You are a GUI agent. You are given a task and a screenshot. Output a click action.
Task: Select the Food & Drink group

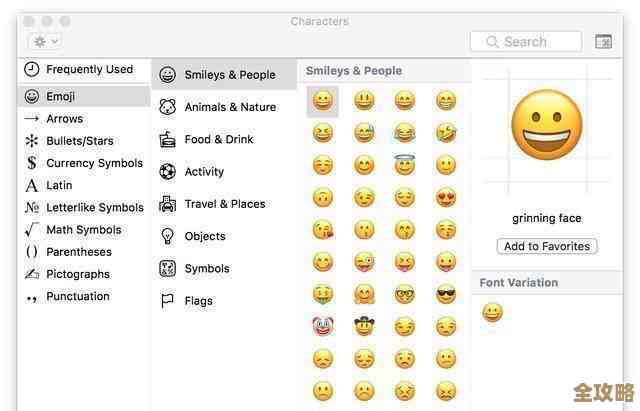click(218, 139)
